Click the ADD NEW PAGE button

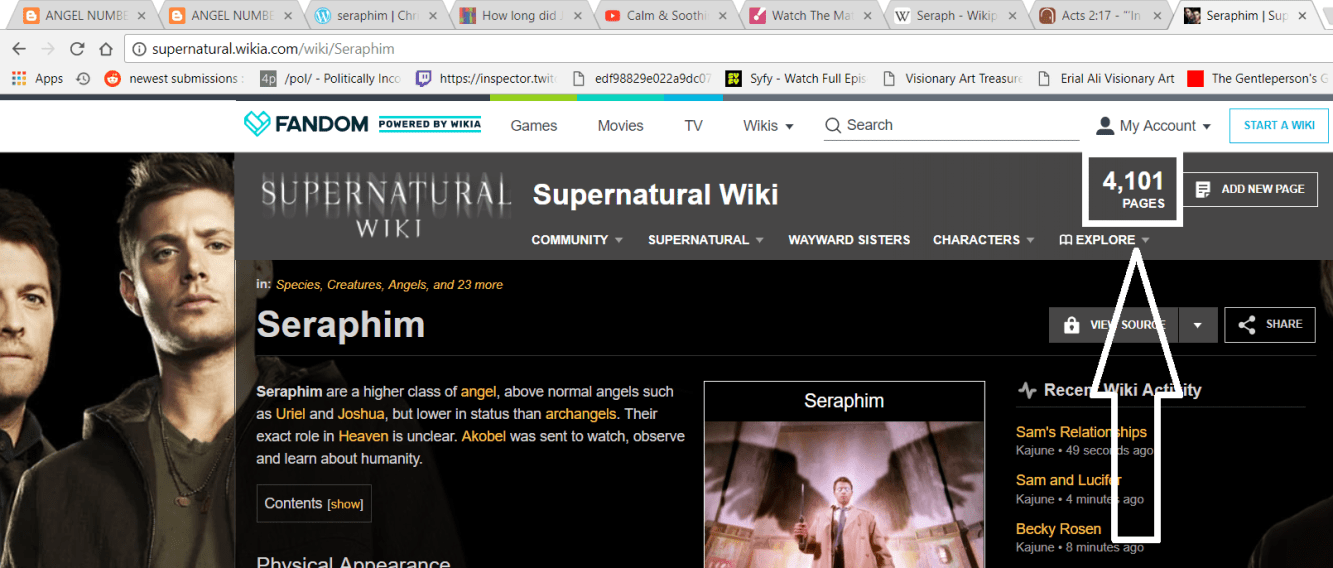coord(1250,189)
